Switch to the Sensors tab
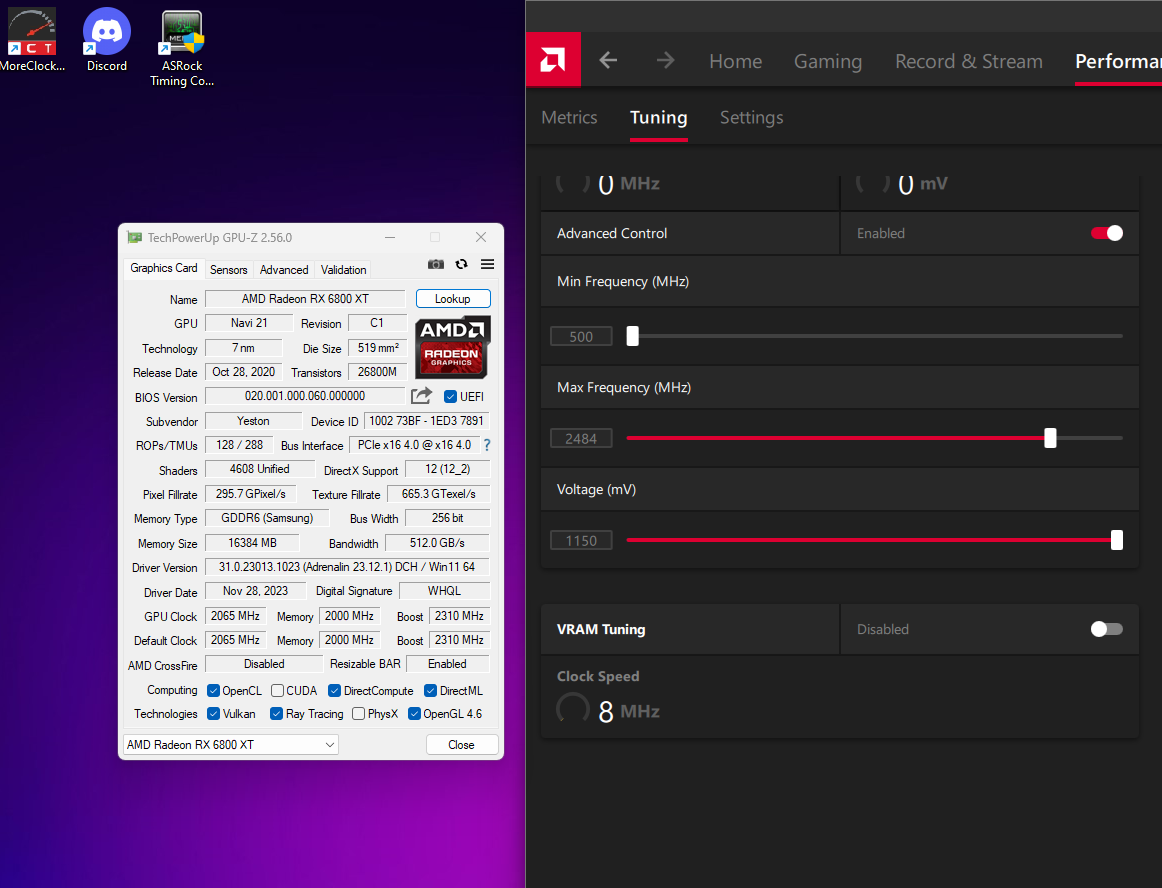This screenshot has height=888, width=1162. pyautogui.click(x=228, y=270)
